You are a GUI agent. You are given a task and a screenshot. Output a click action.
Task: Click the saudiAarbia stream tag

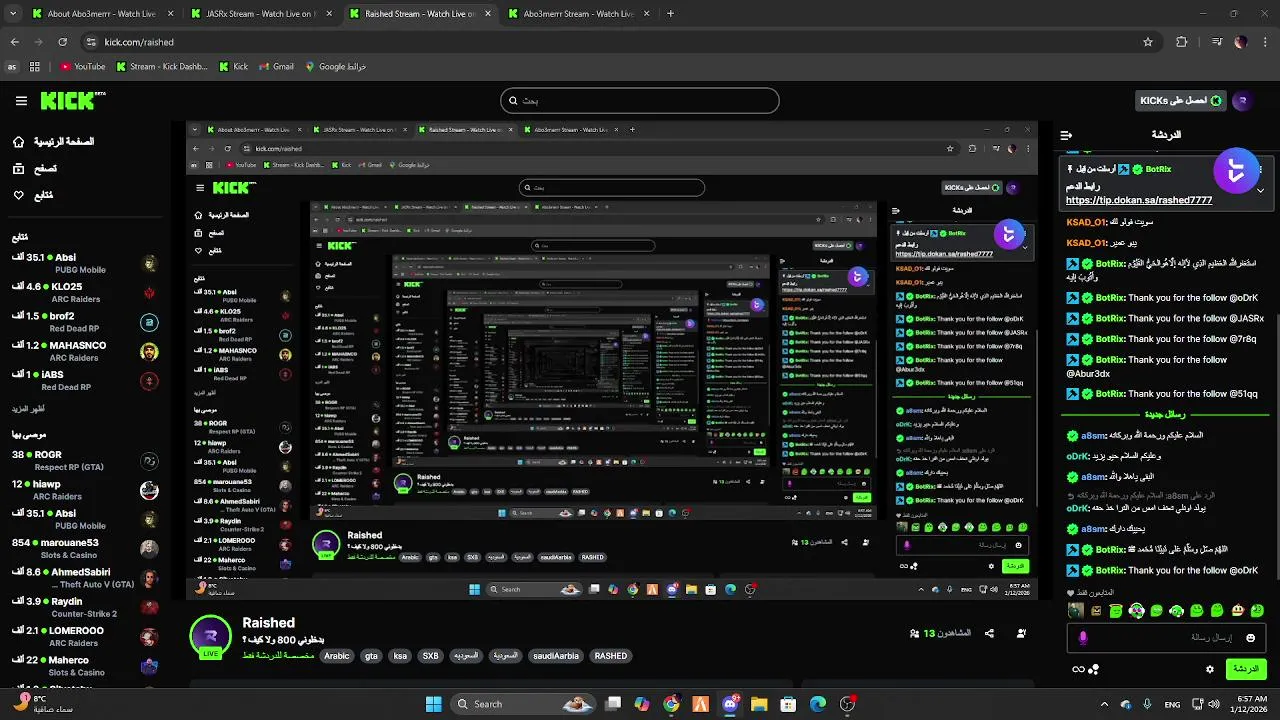point(555,656)
